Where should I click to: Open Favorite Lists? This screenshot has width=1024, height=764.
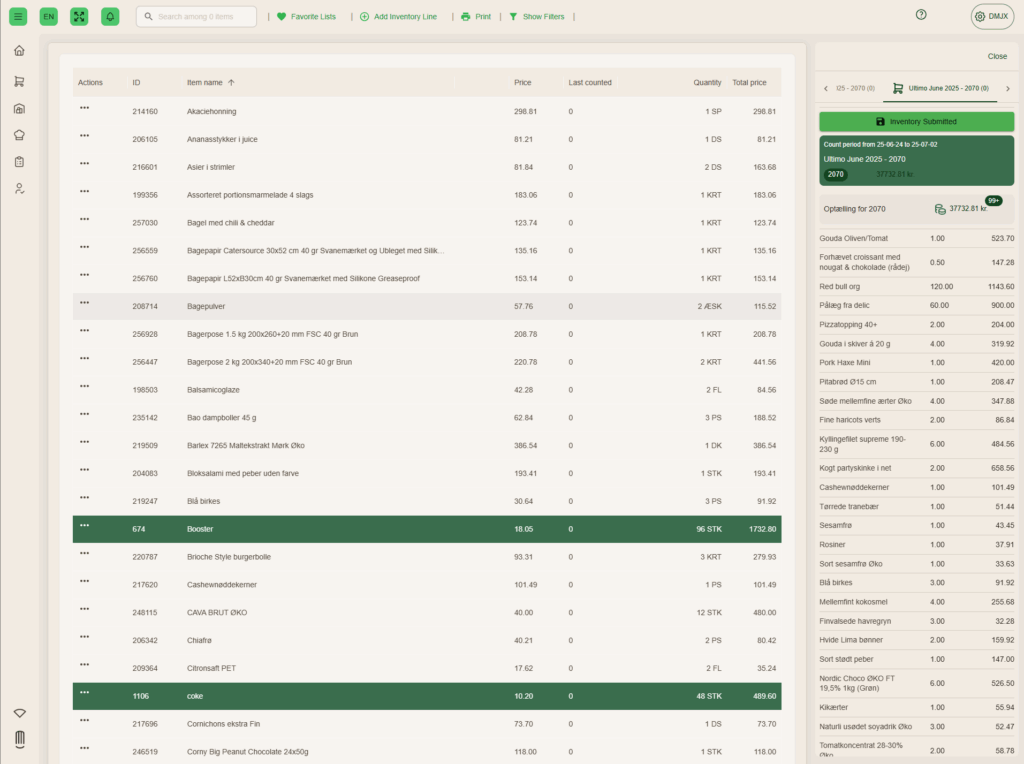point(306,17)
